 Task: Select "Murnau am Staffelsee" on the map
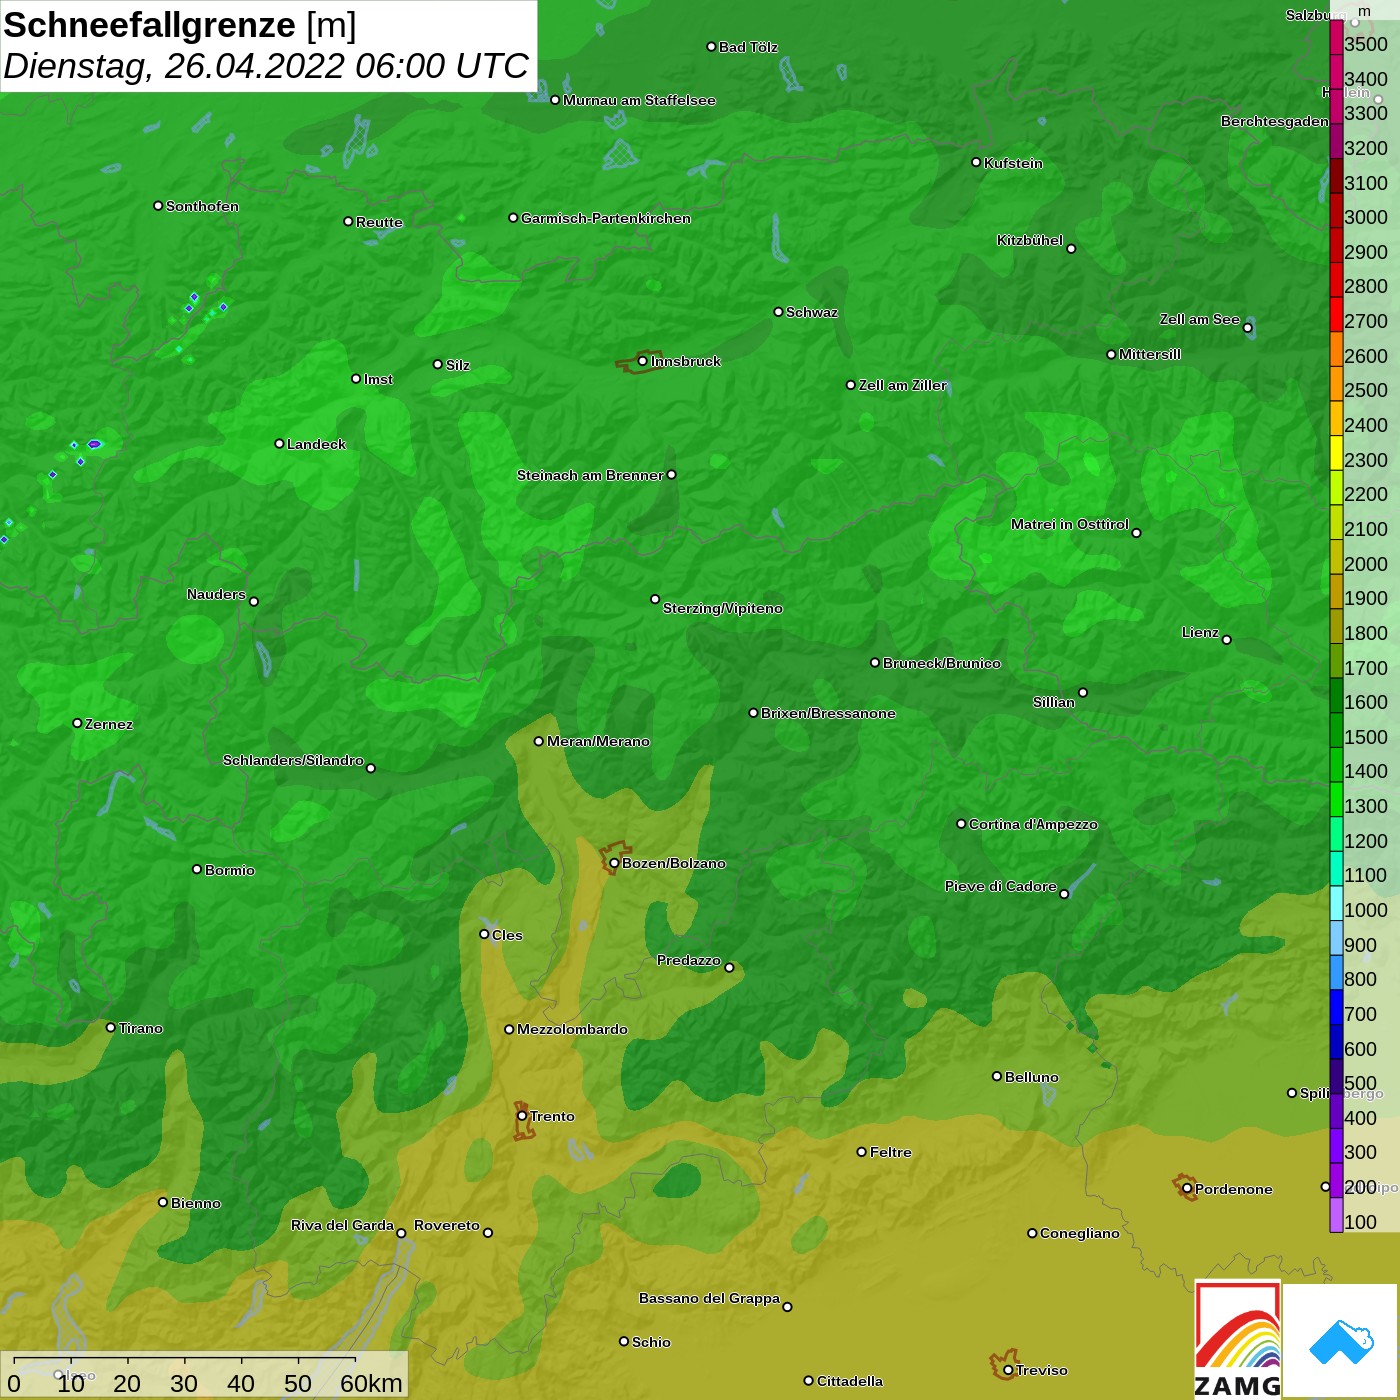(639, 100)
